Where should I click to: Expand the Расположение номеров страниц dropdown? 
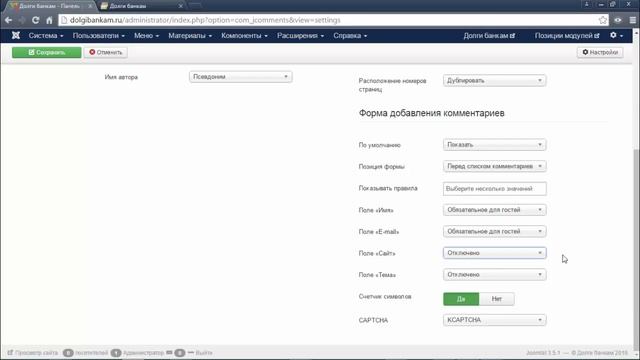[494, 80]
